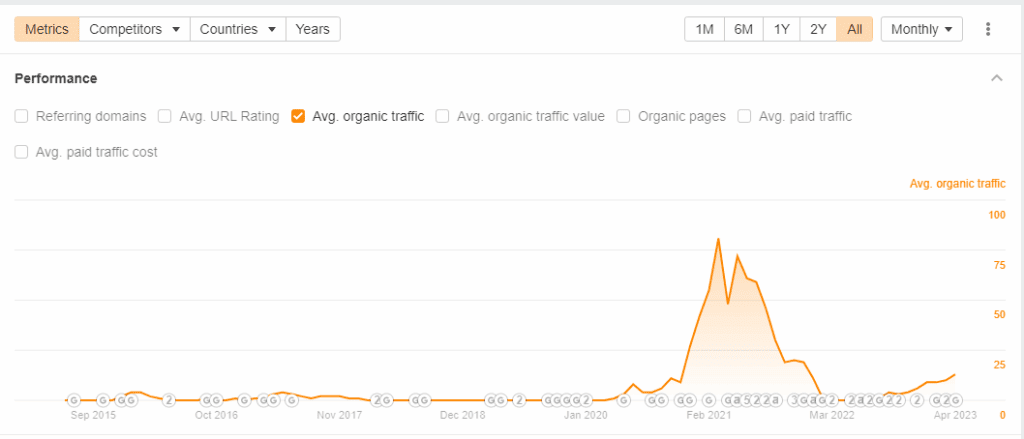Expand the Competitors dropdown
1024x439 pixels.
(135, 29)
